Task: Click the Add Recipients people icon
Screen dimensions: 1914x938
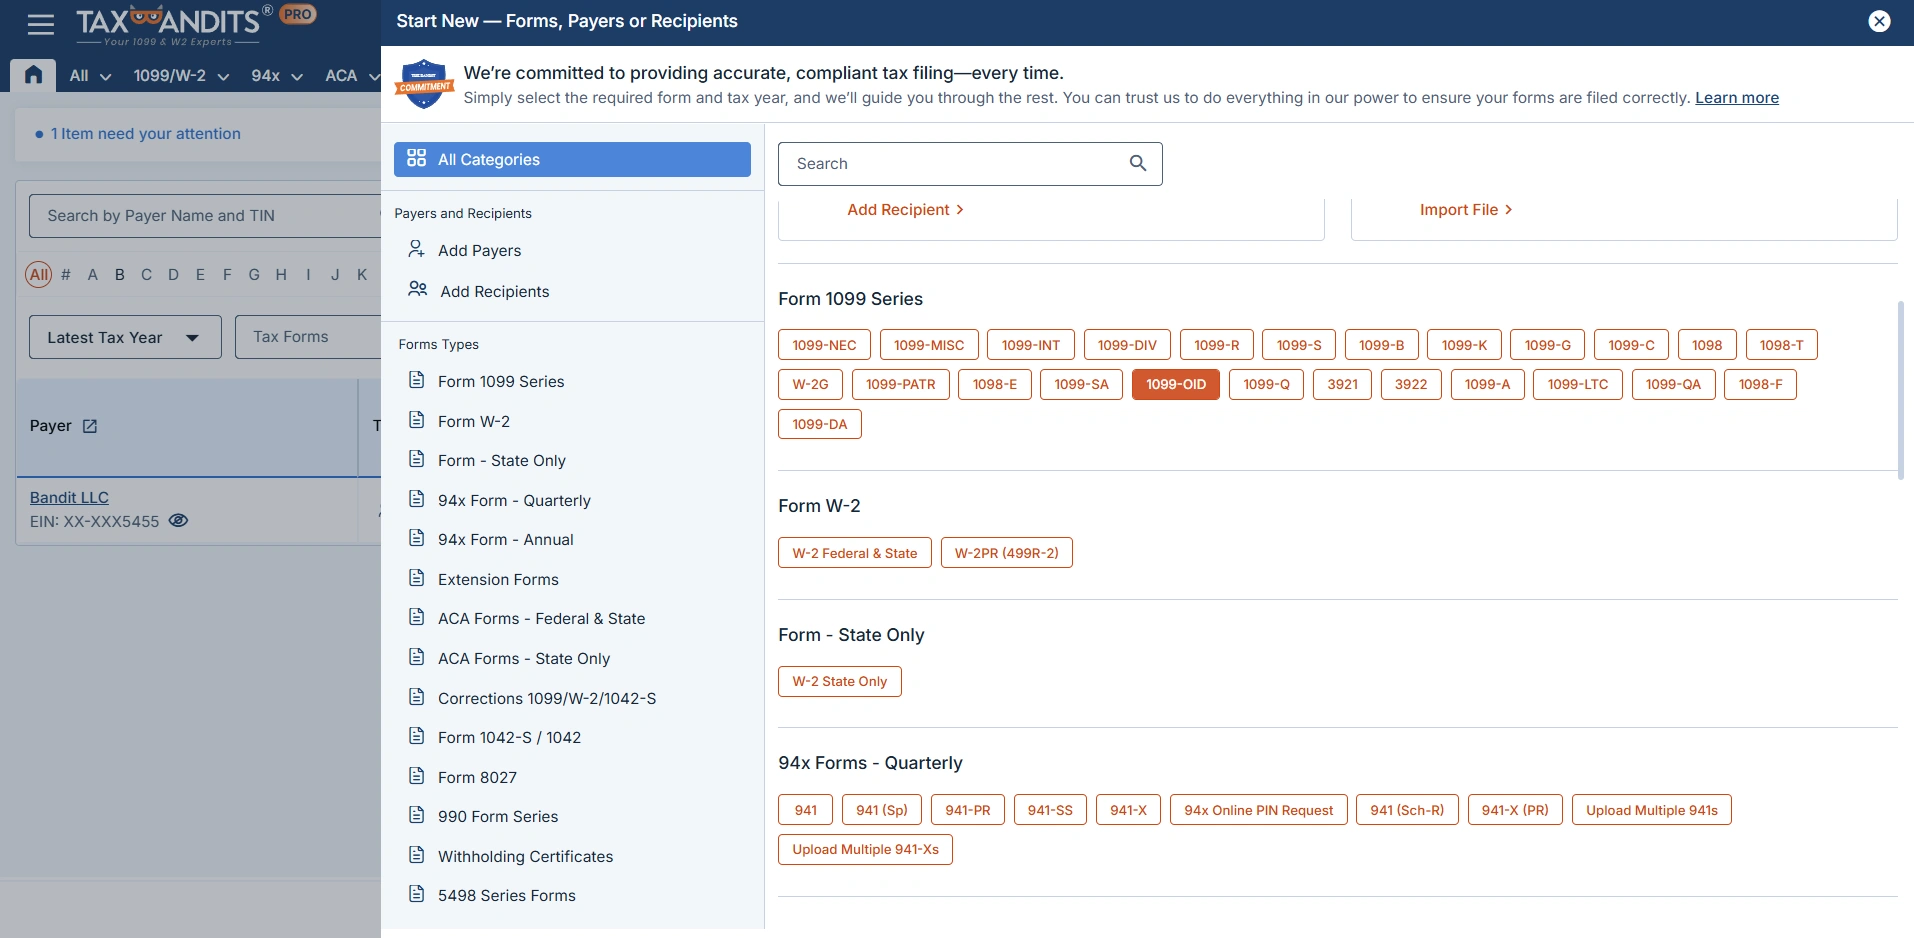Action: click(x=417, y=290)
